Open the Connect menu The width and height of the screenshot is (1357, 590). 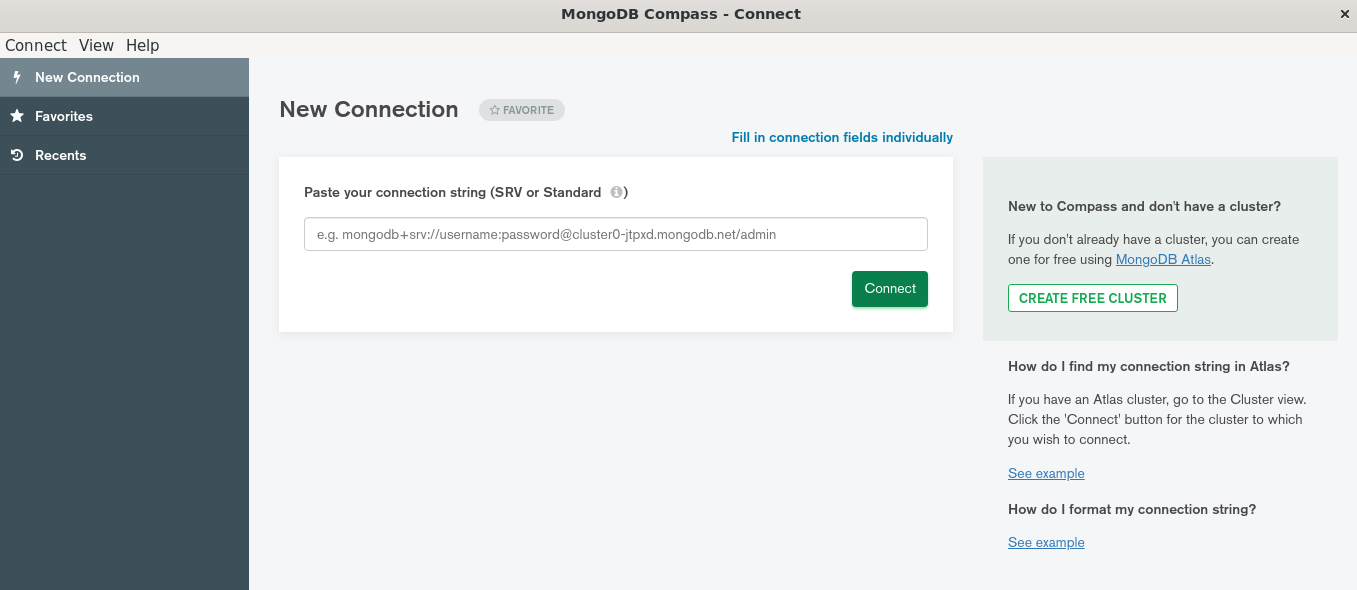click(36, 45)
